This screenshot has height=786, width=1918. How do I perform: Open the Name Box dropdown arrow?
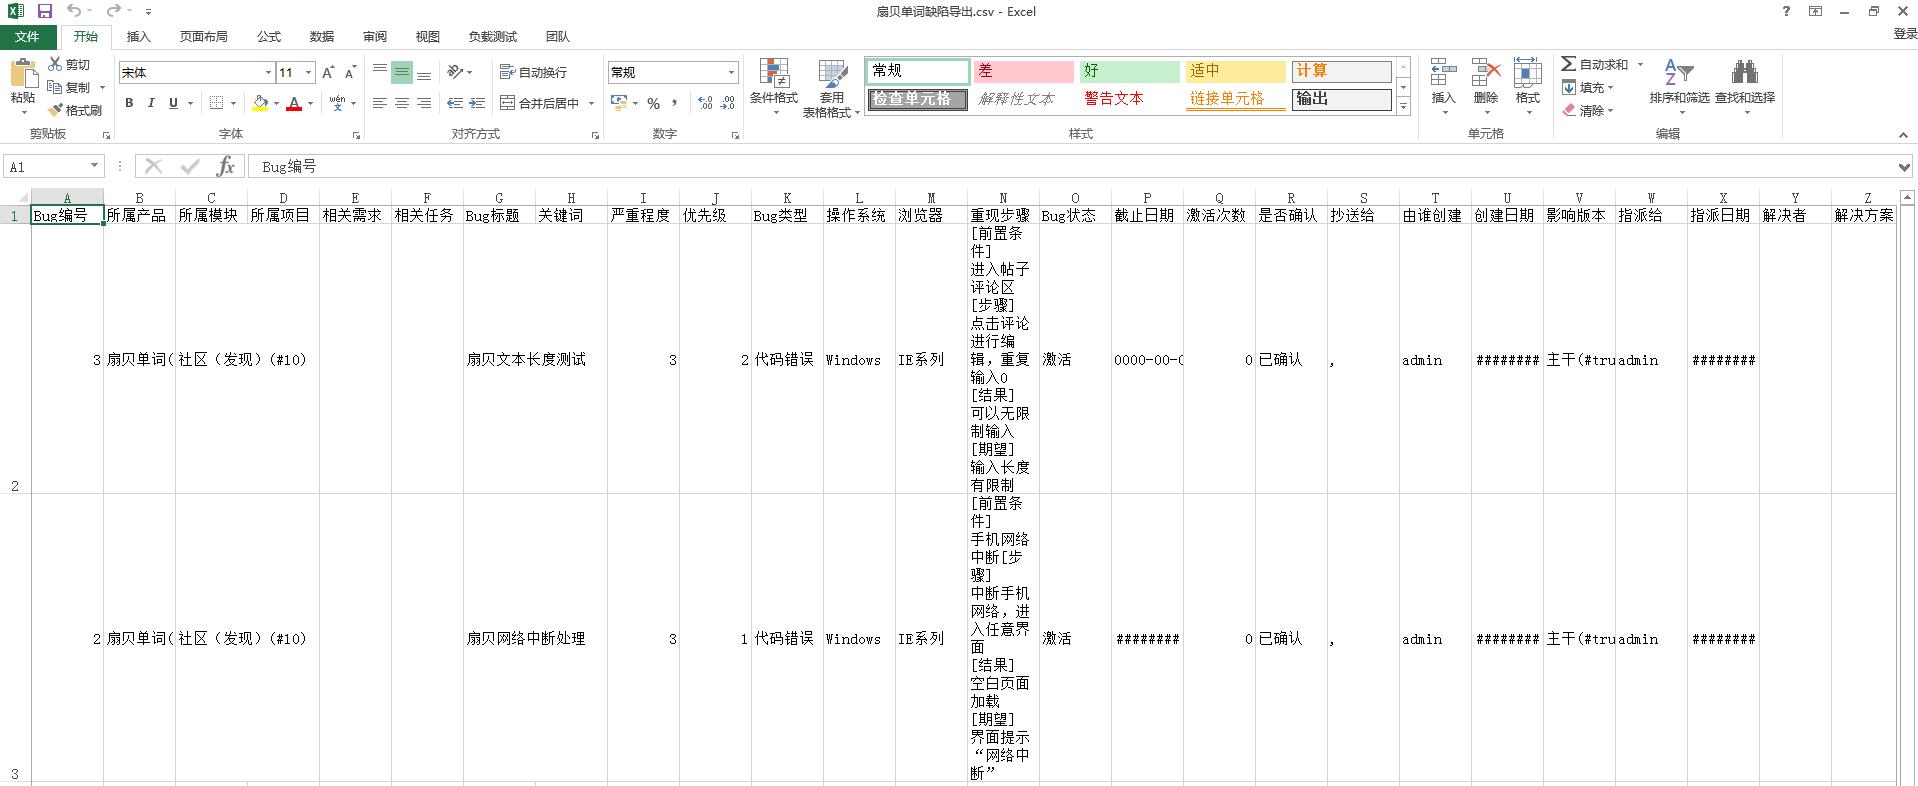click(95, 166)
